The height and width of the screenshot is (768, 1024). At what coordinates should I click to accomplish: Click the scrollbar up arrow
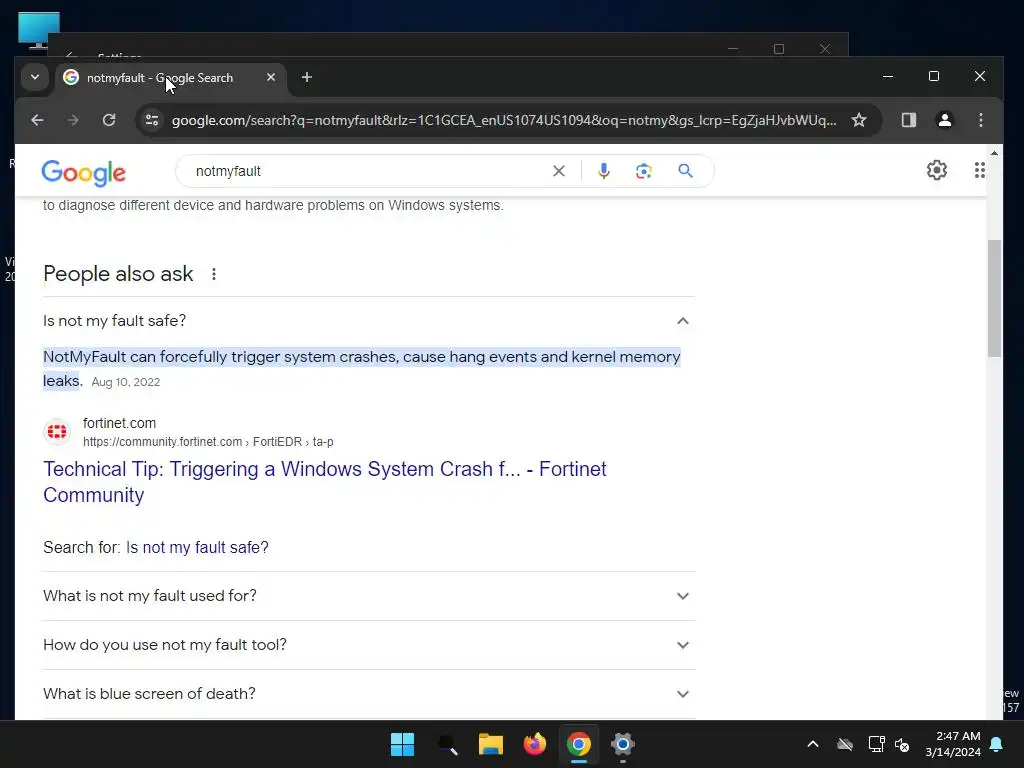(994, 153)
